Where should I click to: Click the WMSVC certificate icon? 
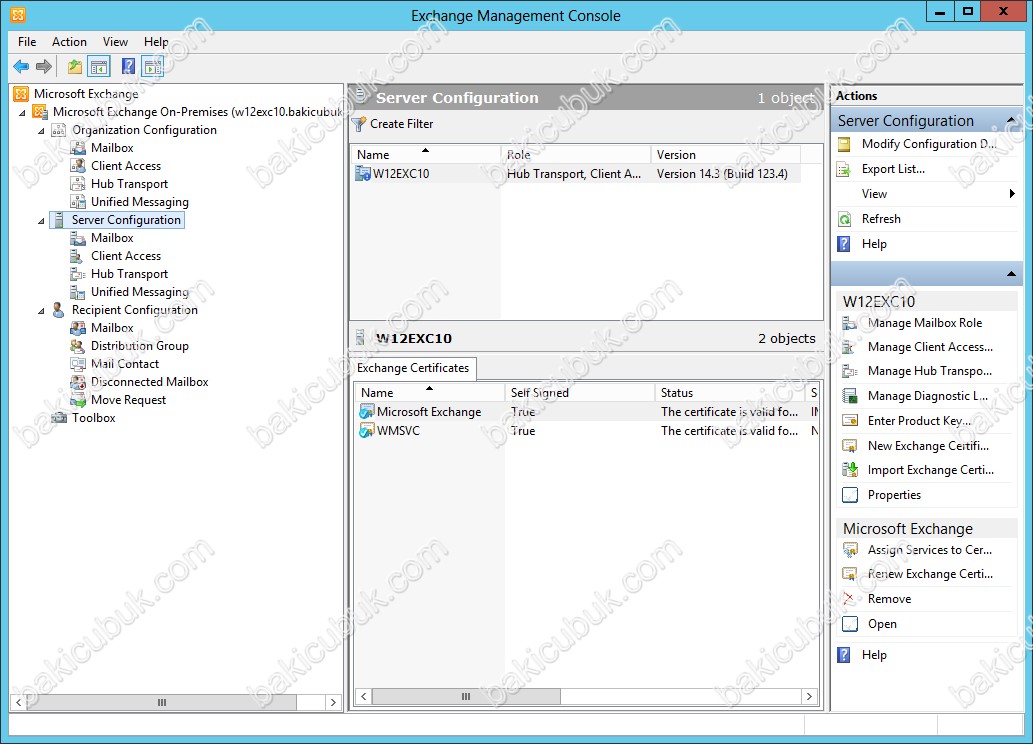[366, 431]
